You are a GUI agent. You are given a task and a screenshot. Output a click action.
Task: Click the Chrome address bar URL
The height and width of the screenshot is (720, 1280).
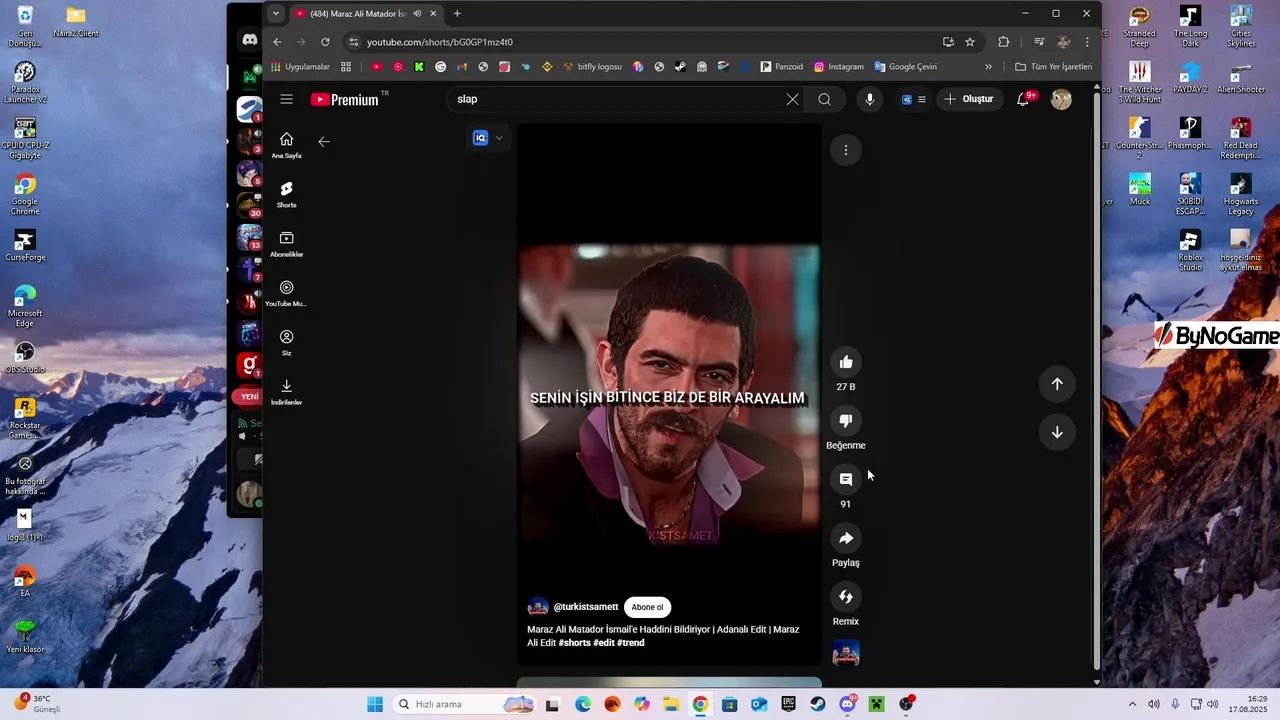(x=440, y=42)
